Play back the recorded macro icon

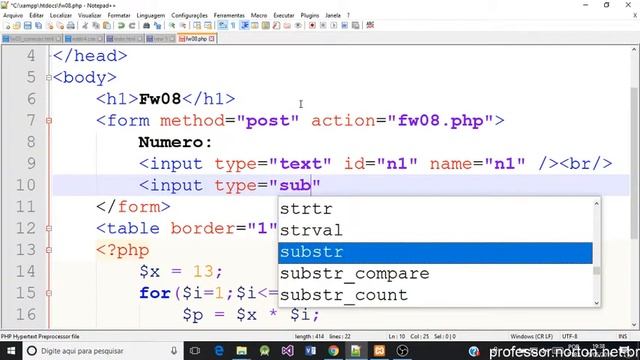334,25
